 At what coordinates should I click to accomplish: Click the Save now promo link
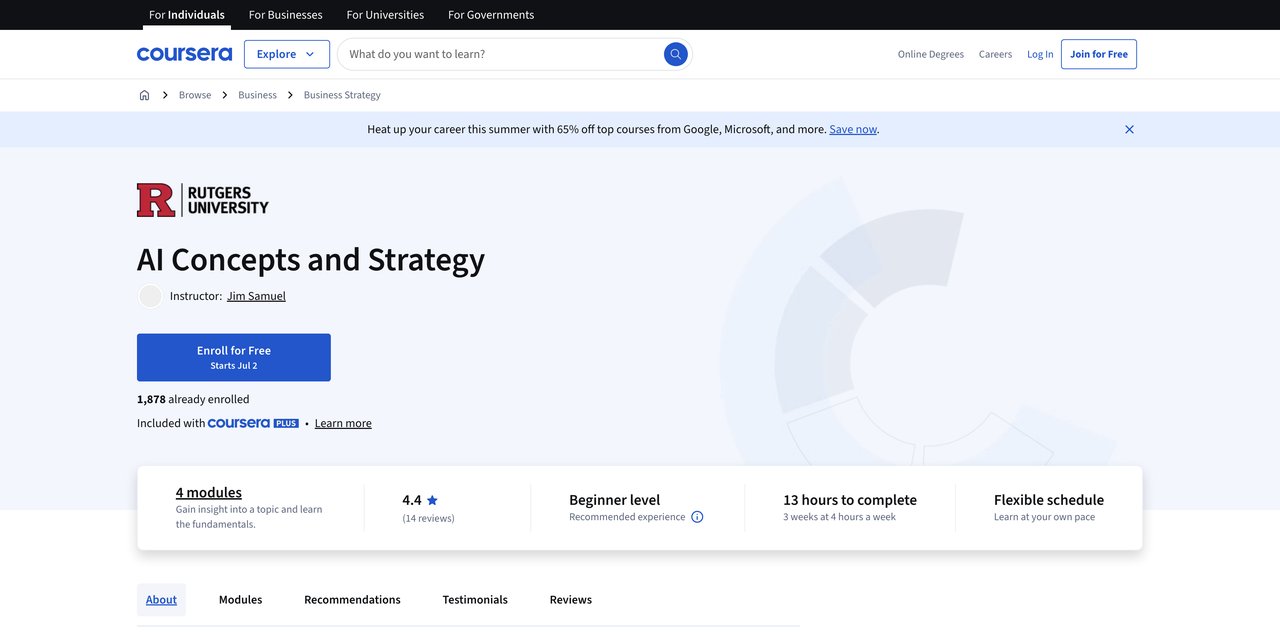(x=853, y=129)
